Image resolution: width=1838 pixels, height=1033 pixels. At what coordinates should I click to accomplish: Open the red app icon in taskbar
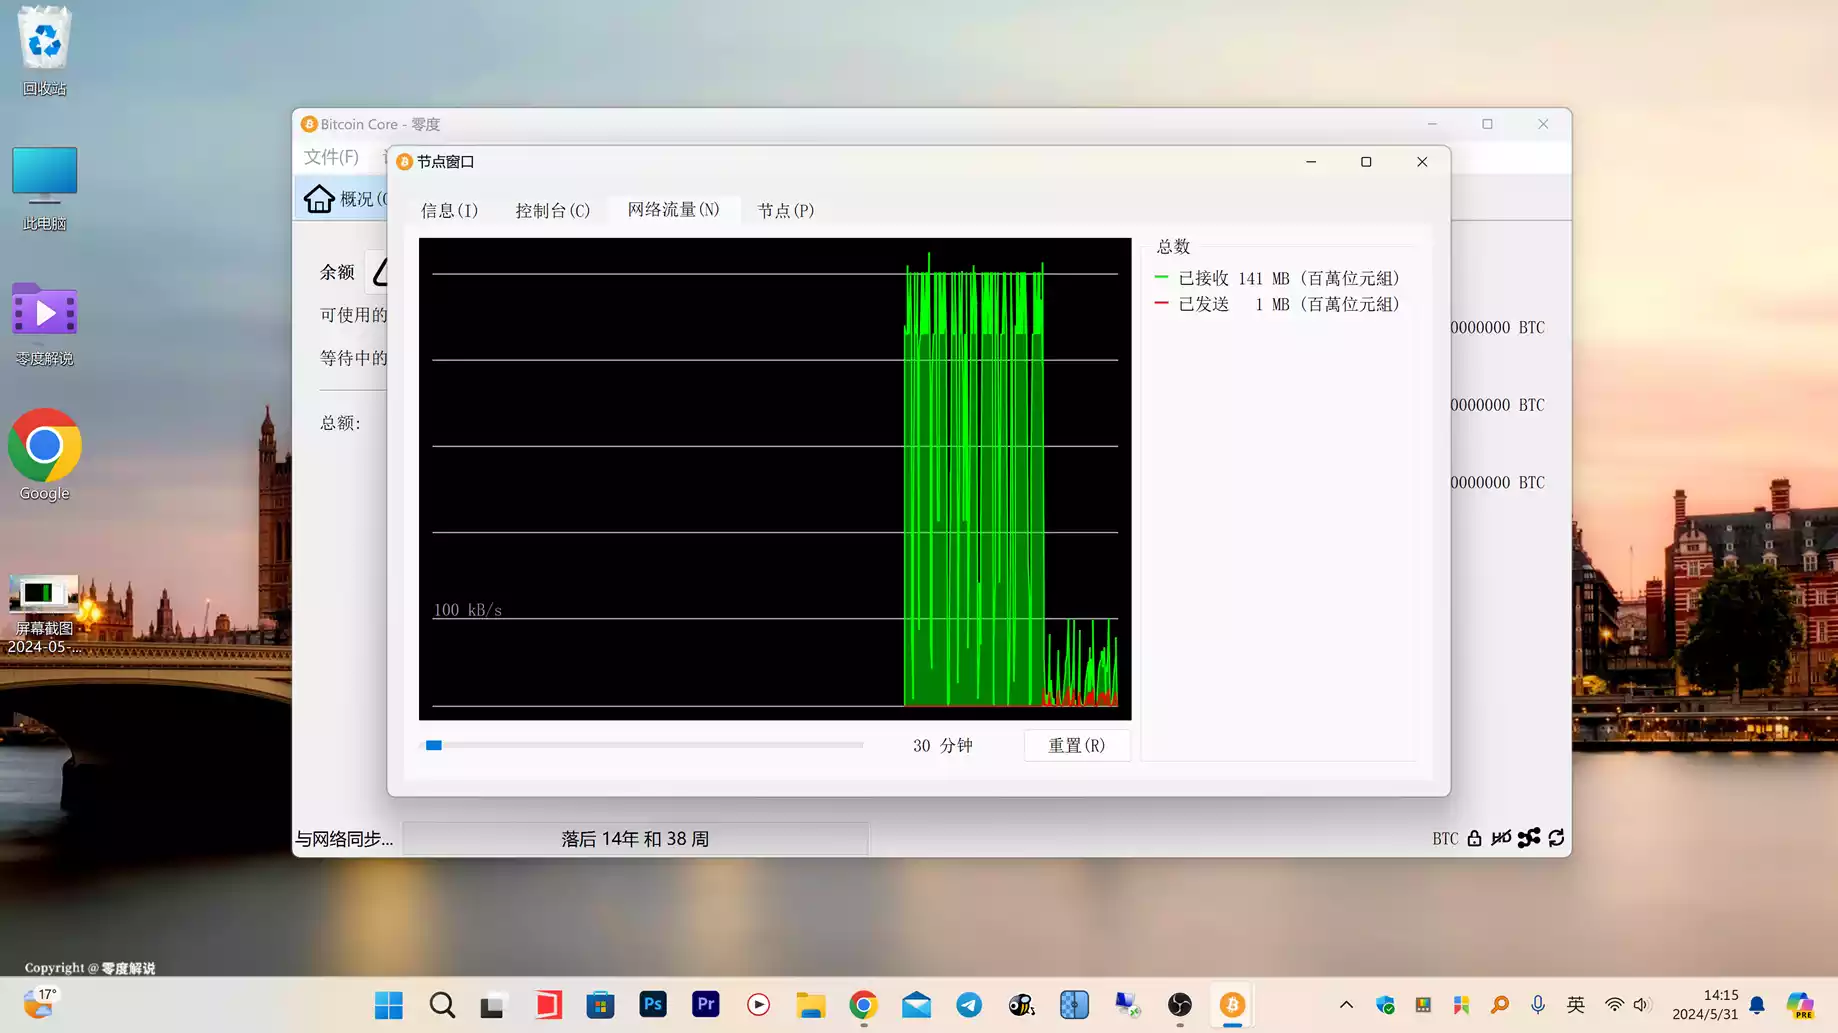(548, 1005)
